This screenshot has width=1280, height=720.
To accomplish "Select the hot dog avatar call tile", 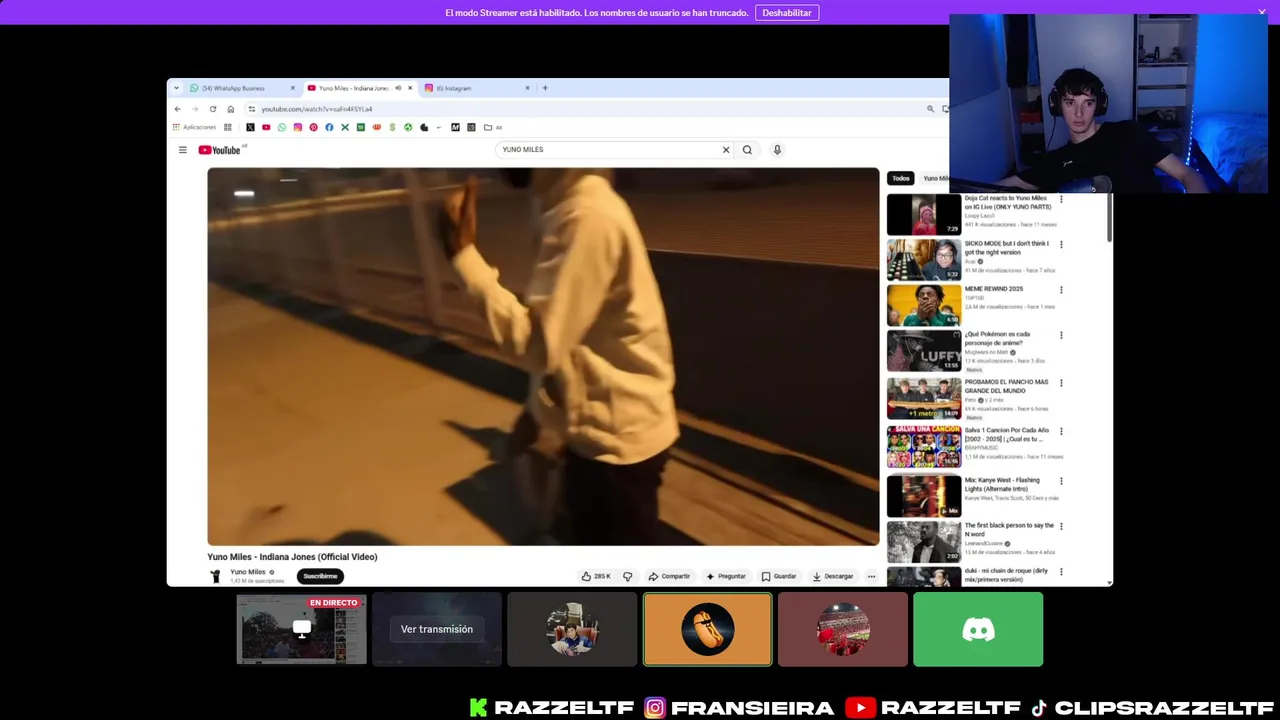I will coord(708,629).
